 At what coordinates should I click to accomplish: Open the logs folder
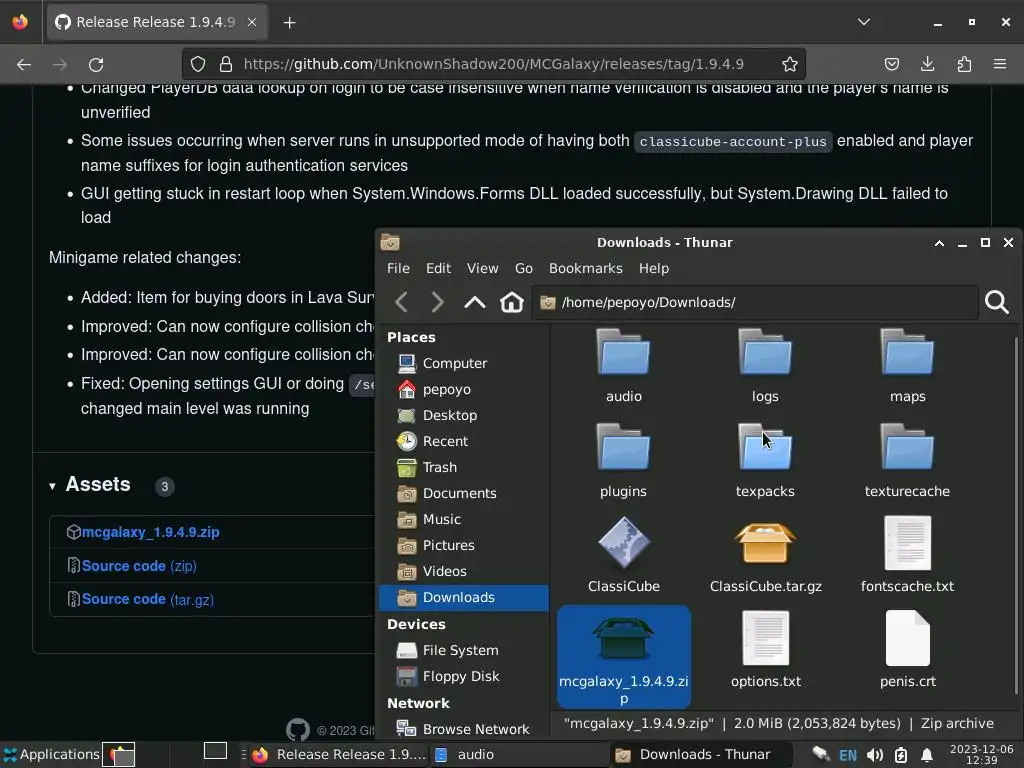[x=765, y=366]
